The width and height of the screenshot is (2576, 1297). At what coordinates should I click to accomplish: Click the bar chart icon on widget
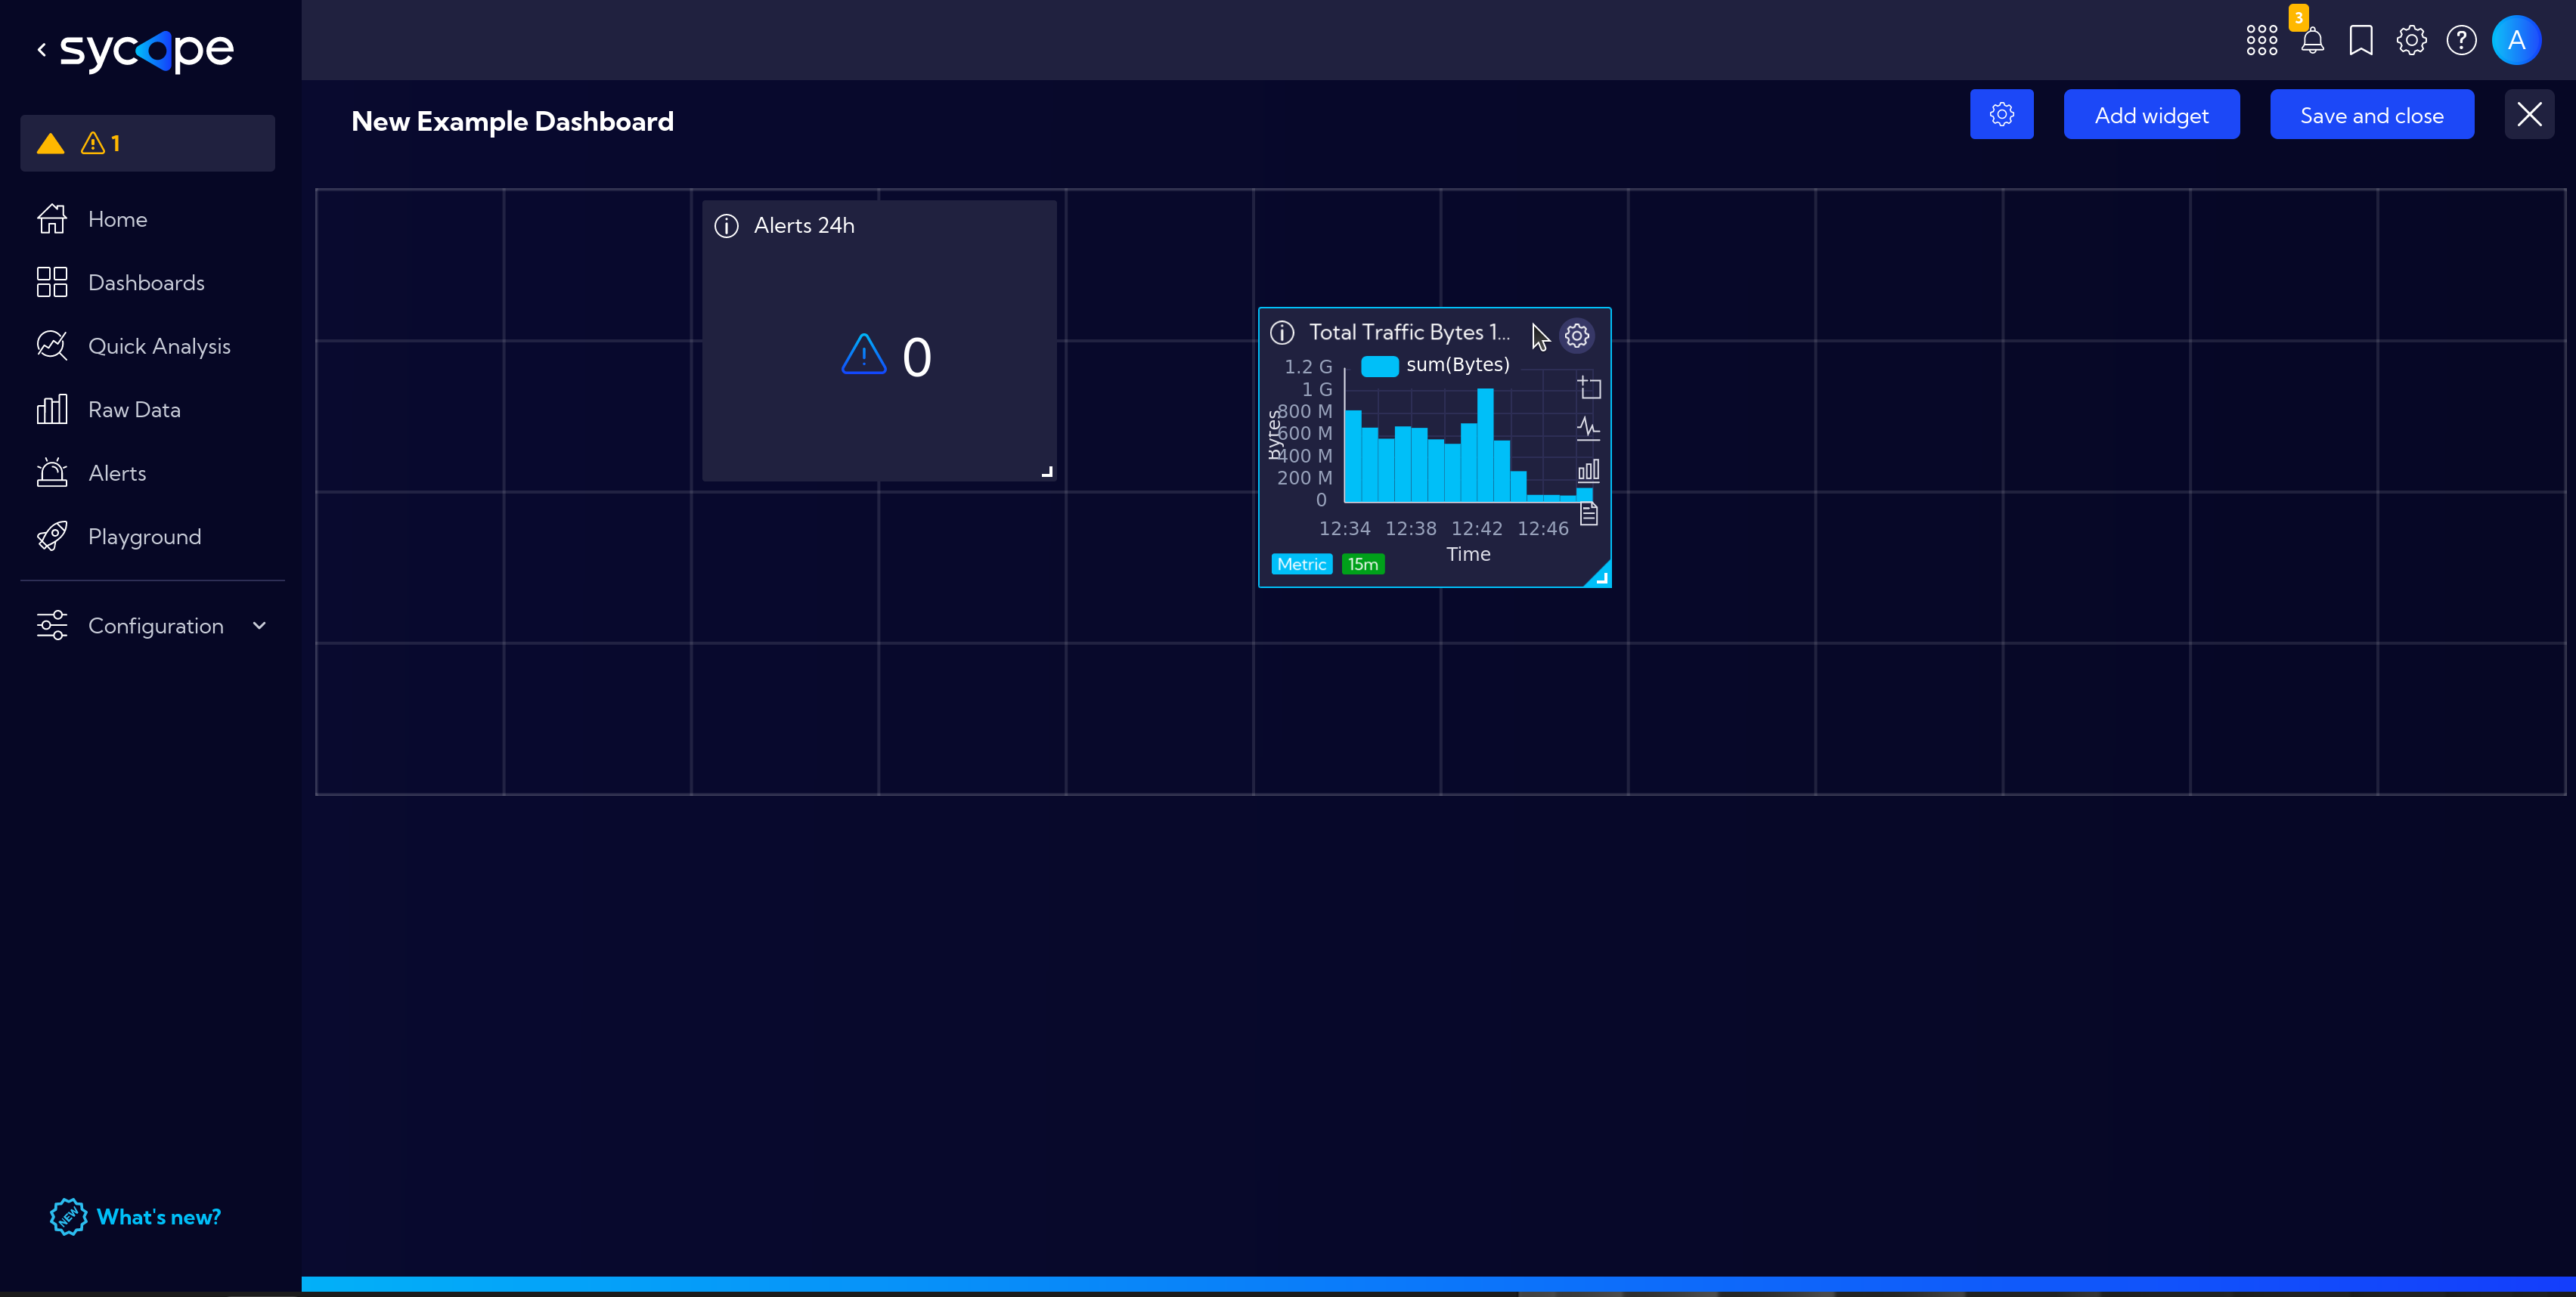(1585, 470)
